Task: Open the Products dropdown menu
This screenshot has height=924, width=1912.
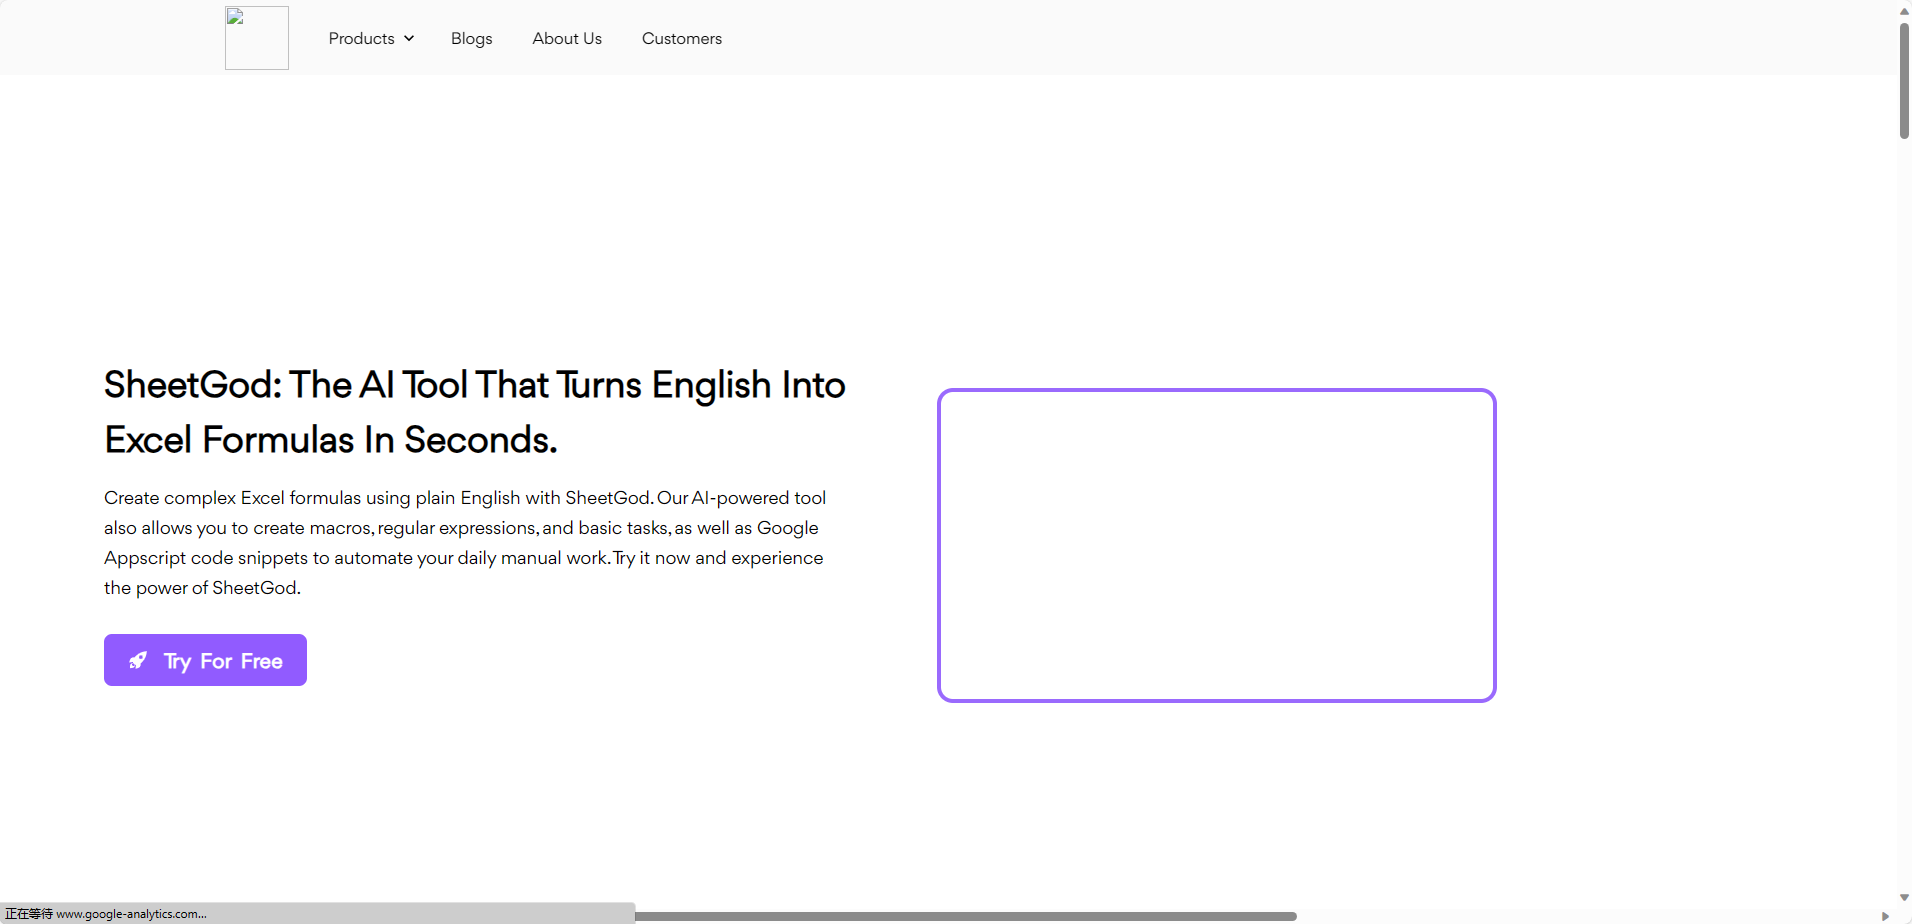Action: [x=371, y=38]
